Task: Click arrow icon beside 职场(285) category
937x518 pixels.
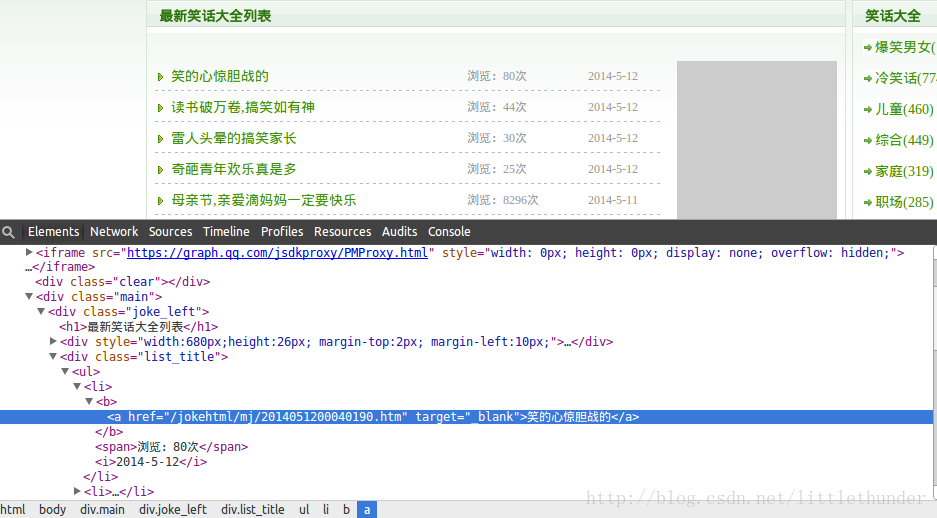Action: click(868, 203)
